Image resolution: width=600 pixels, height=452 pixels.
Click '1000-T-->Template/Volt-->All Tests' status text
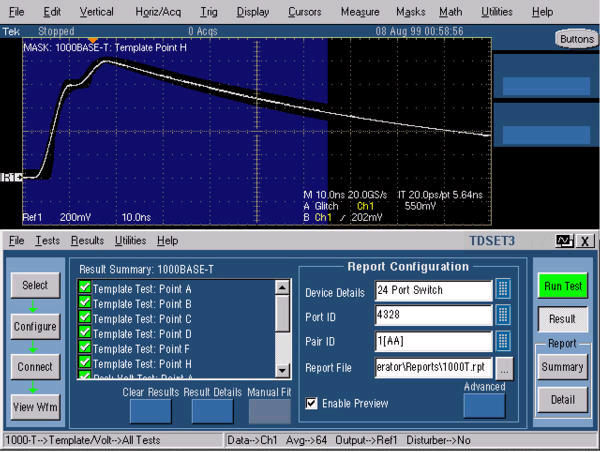(83, 440)
